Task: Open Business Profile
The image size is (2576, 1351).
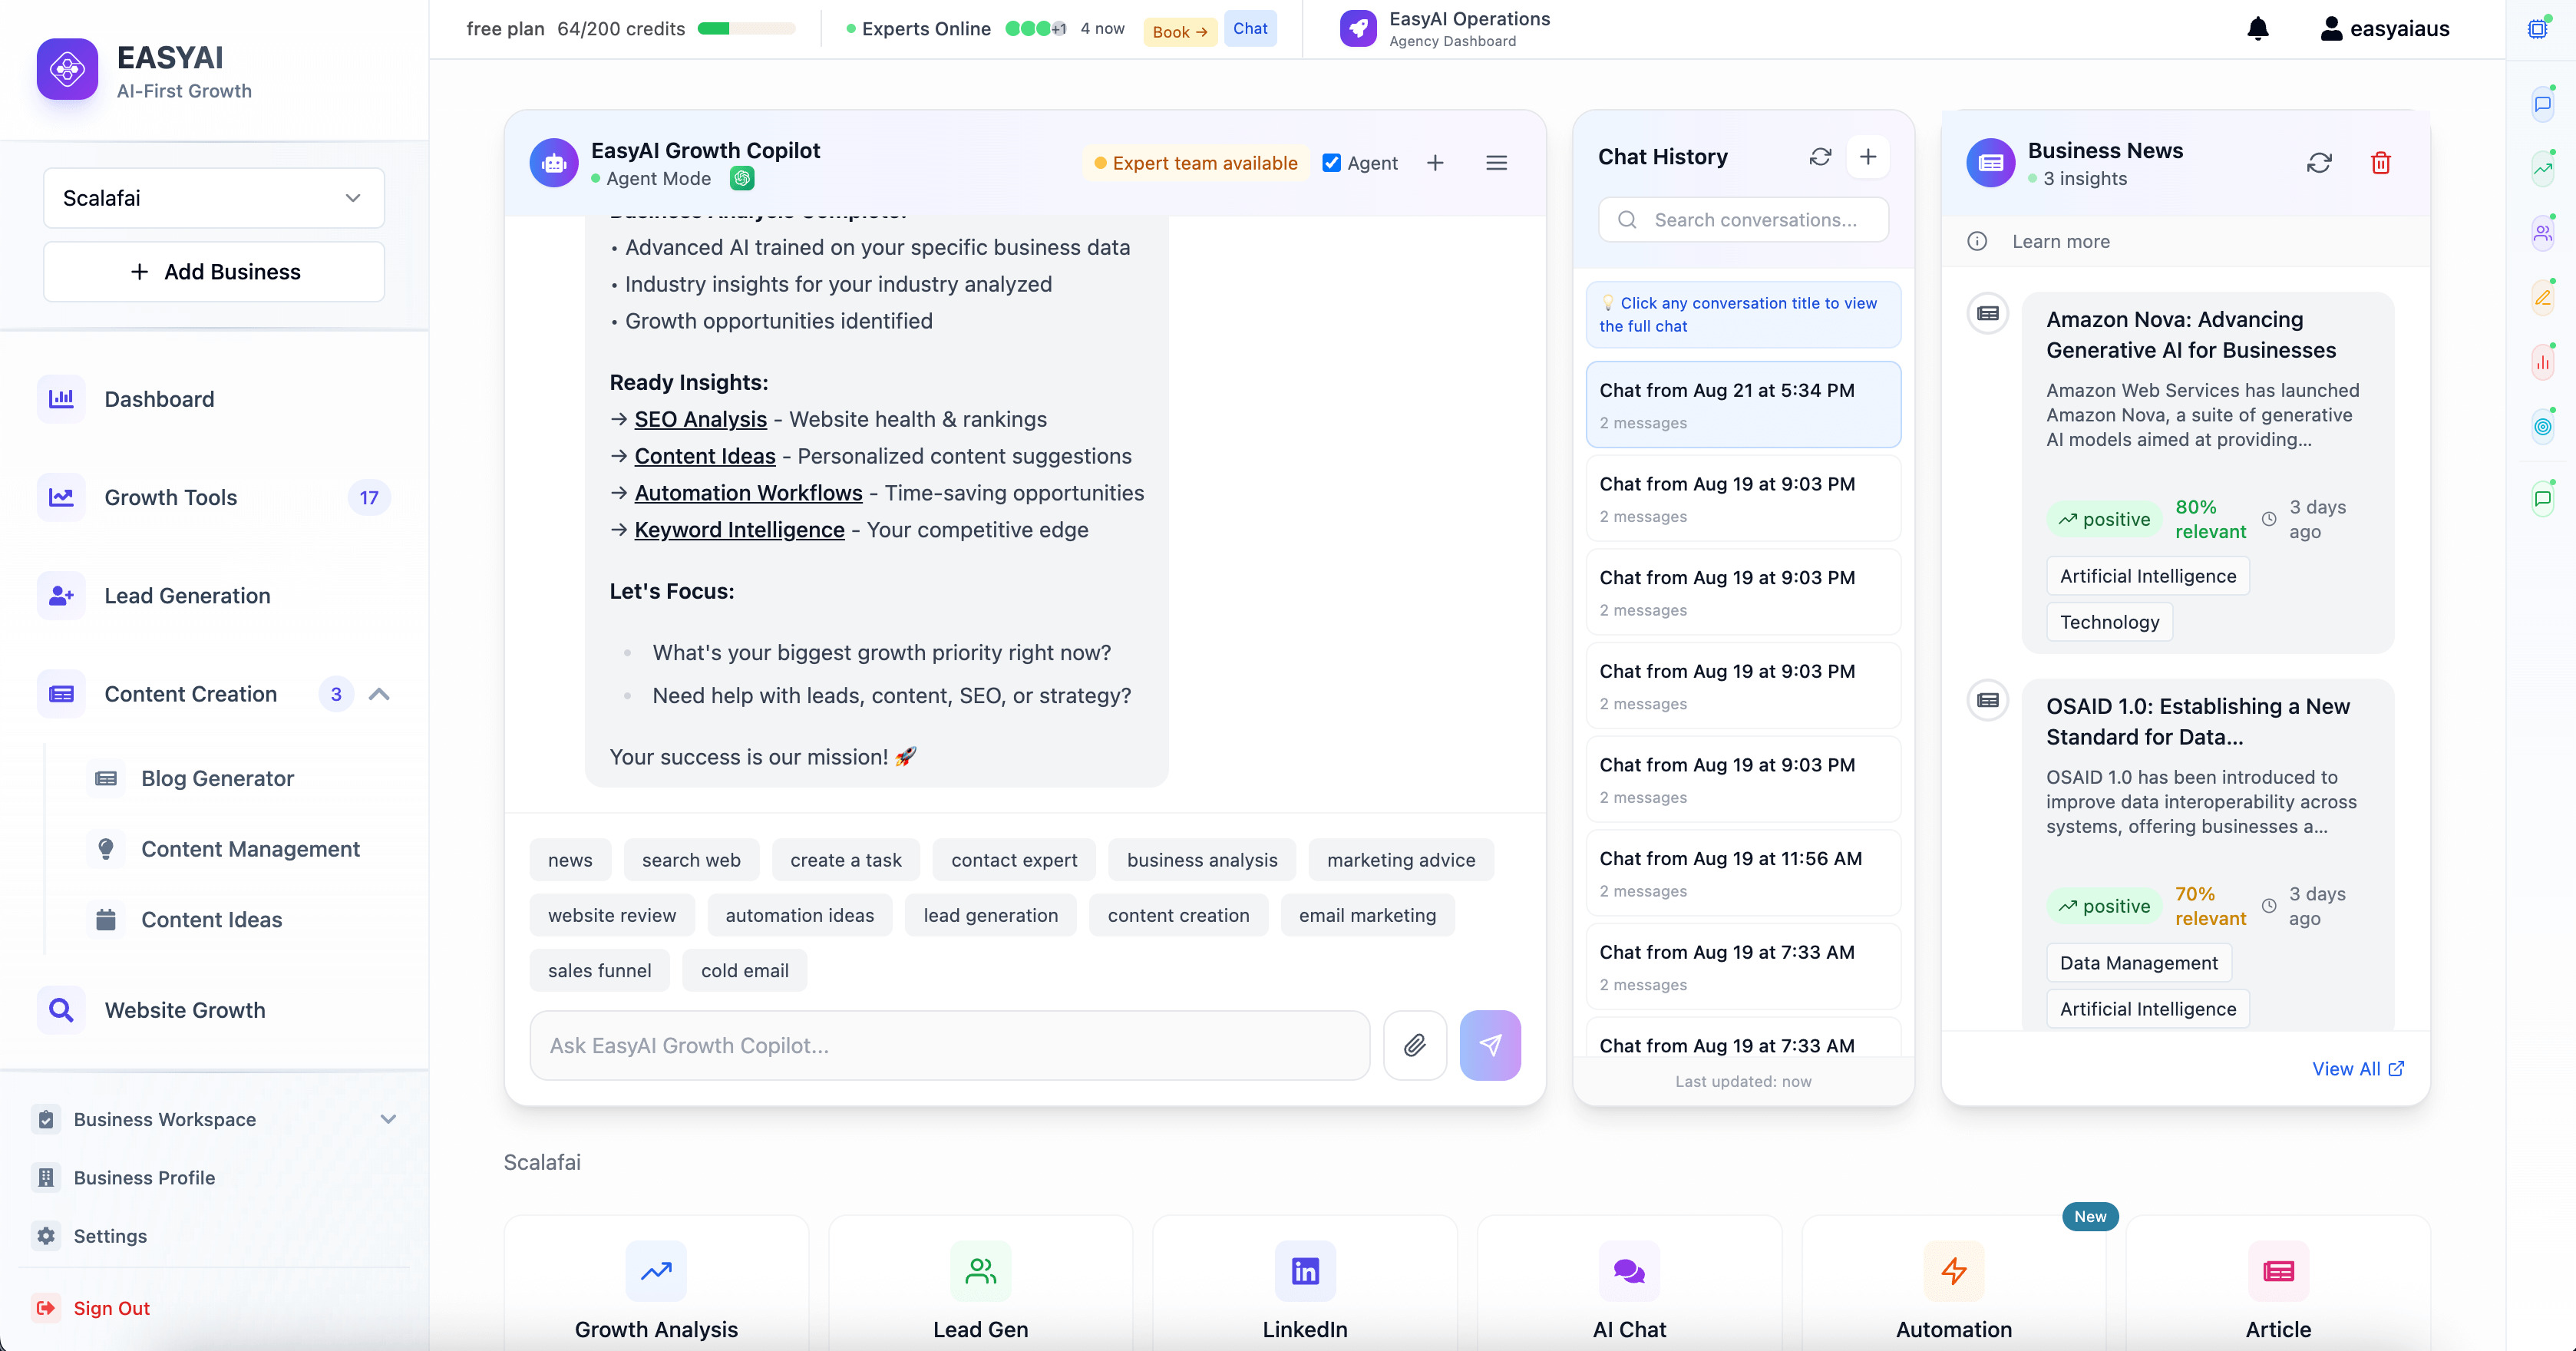Action: (x=214, y=1178)
